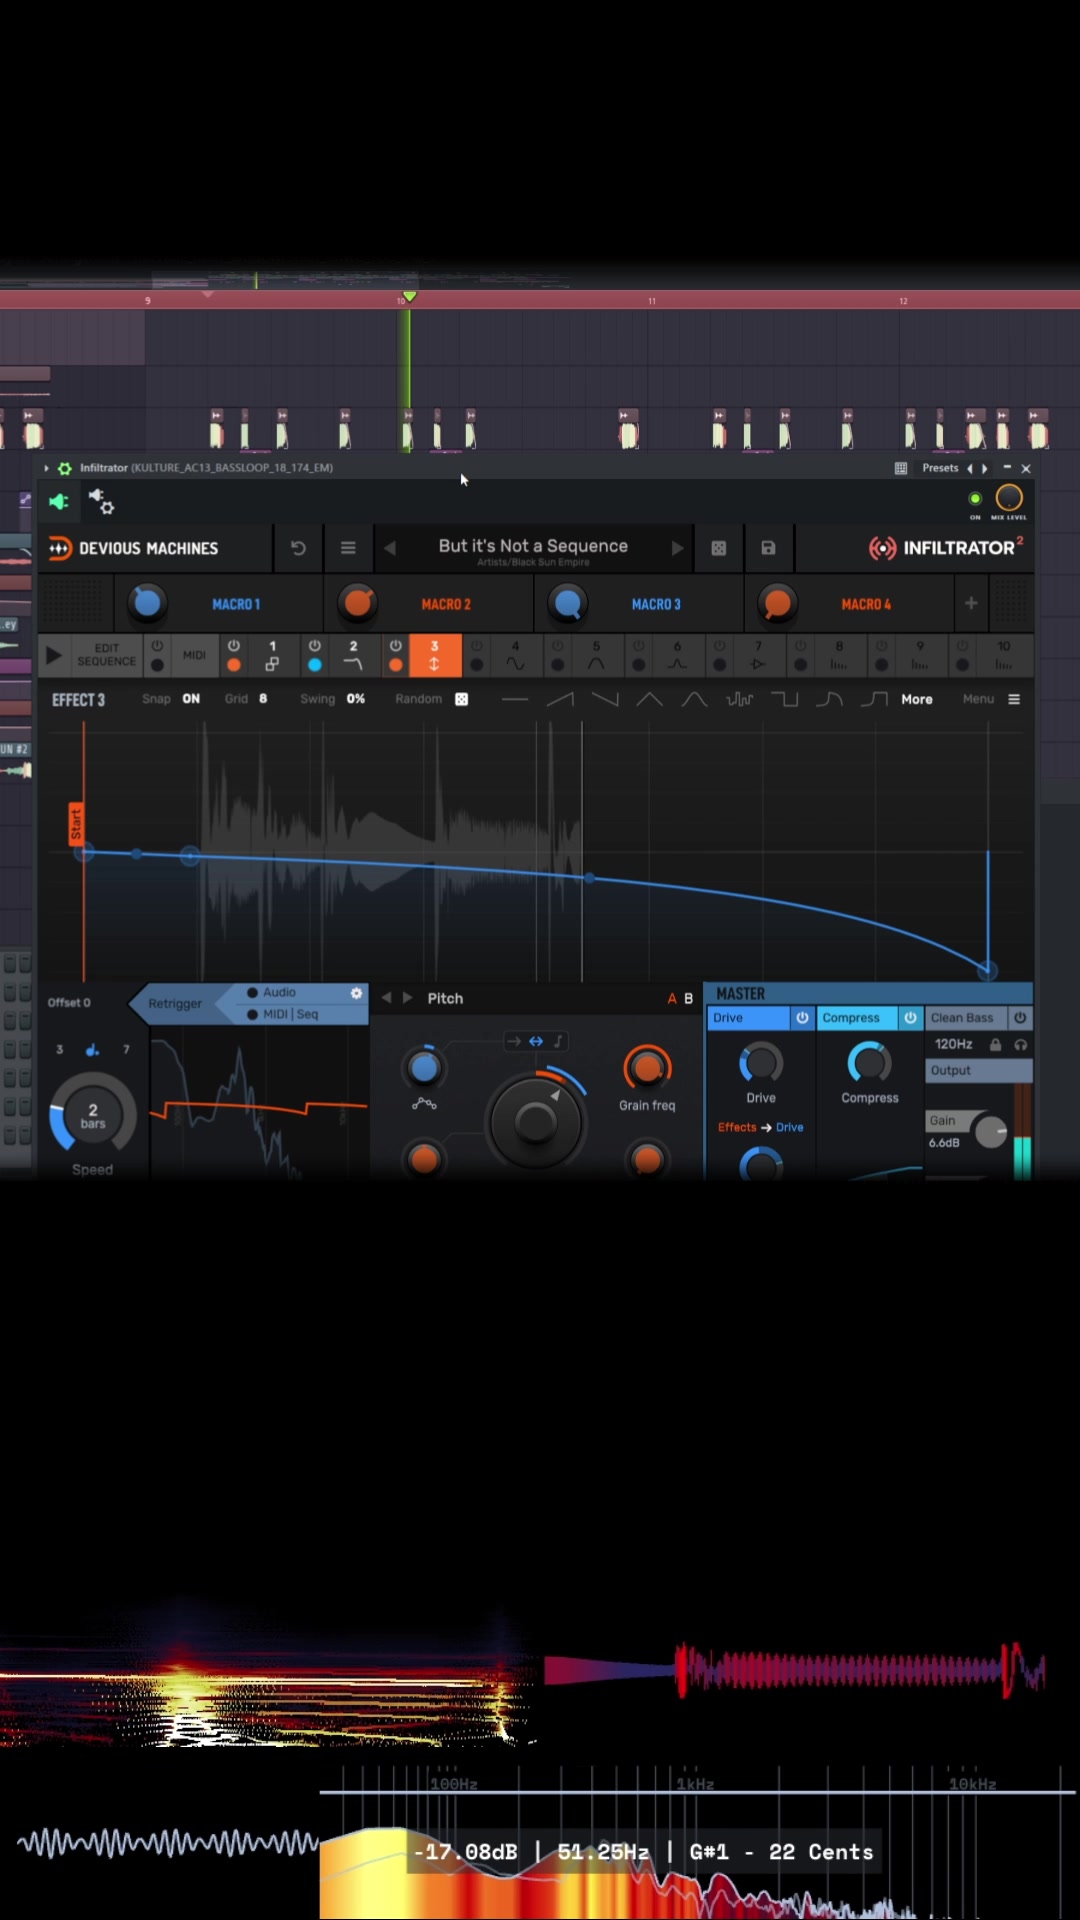The height and width of the screenshot is (1920, 1080).
Task: Select MIDI | Seq retrigger option
Action: tap(290, 1014)
